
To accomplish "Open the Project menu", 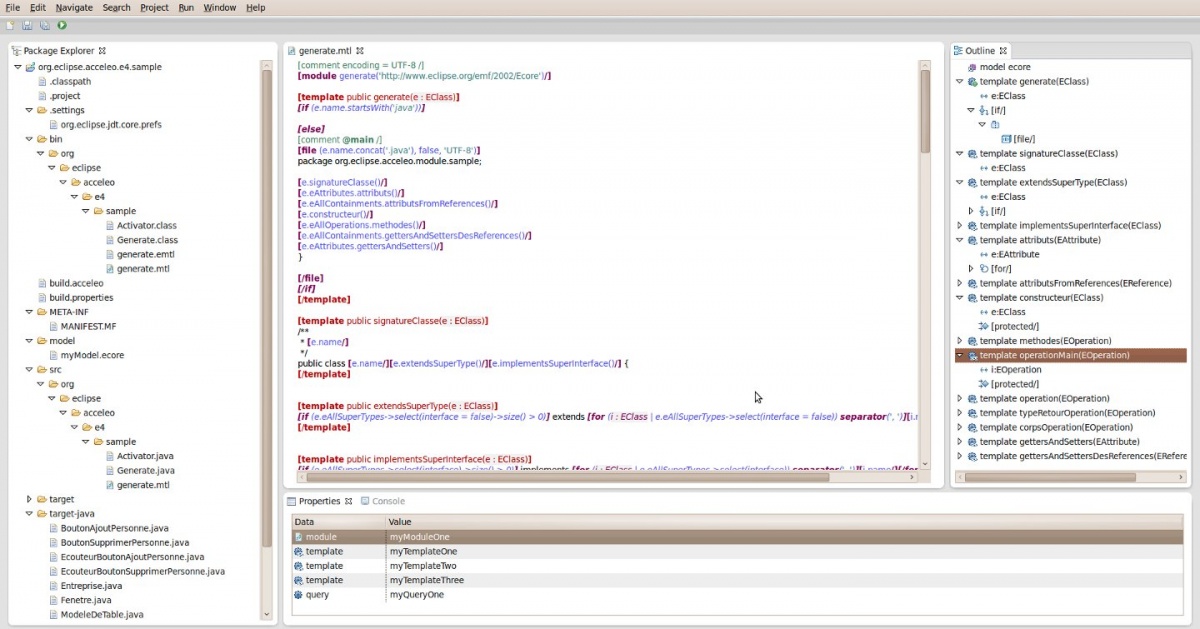I will click(x=154, y=7).
